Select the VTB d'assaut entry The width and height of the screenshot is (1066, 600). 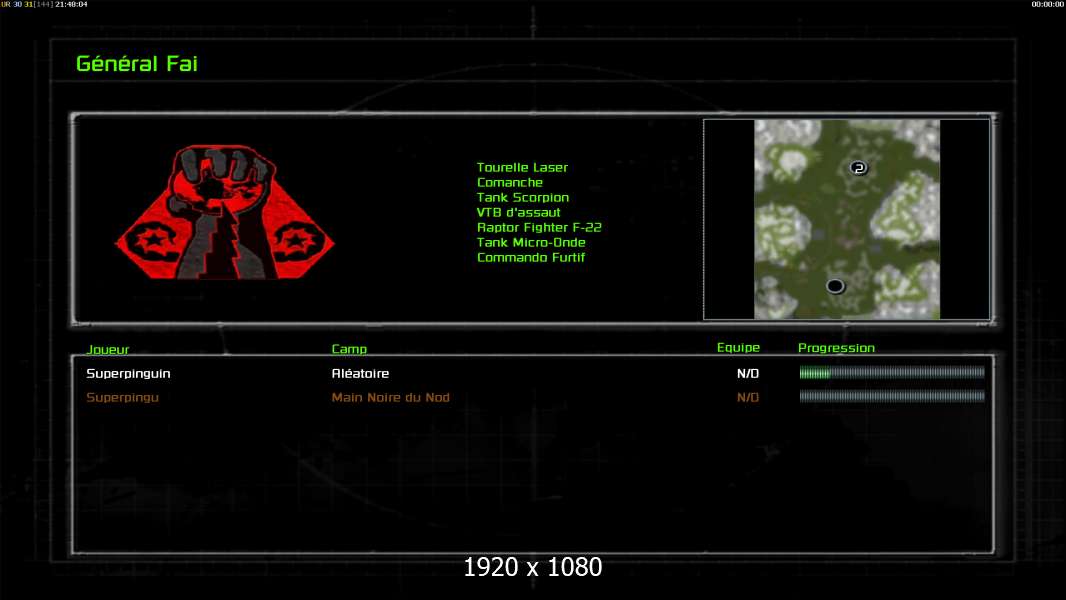click(x=519, y=212)
